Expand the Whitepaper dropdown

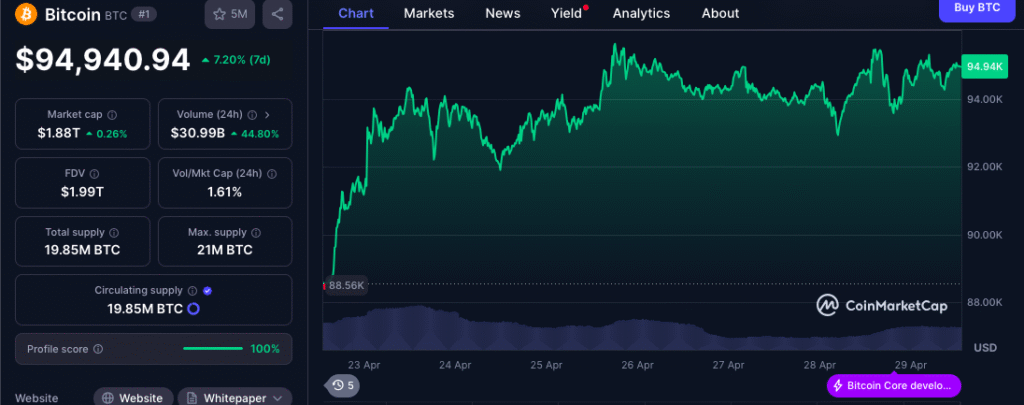tap(234, 398)
